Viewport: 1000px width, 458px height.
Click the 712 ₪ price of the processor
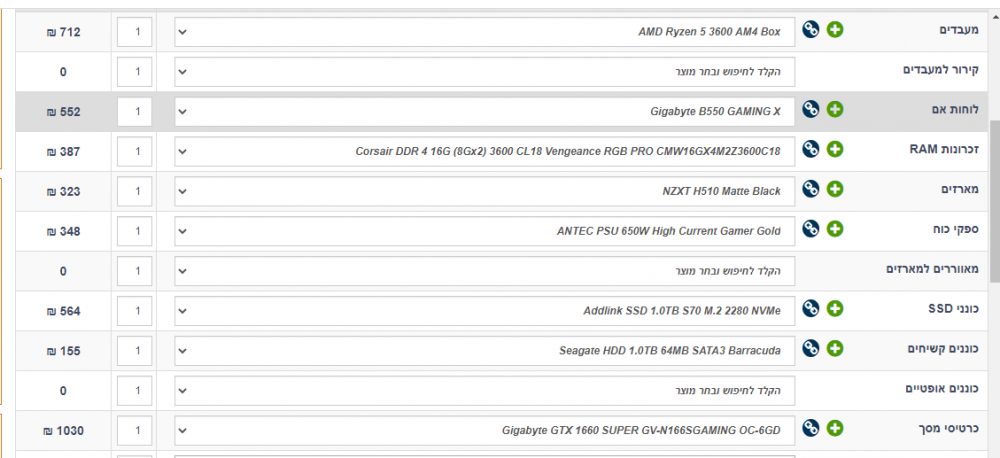pyautogui.click(x=63, y=32)
